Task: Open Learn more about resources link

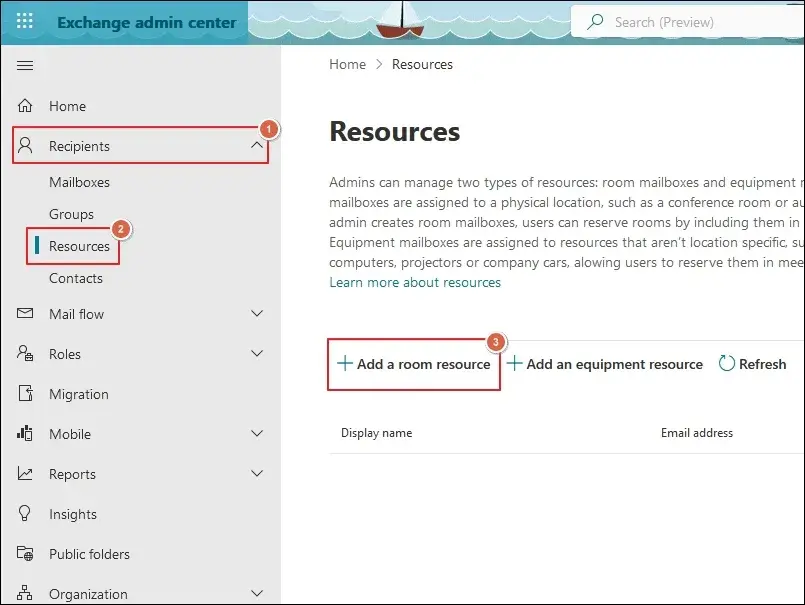Action: [x=415, y=282]
